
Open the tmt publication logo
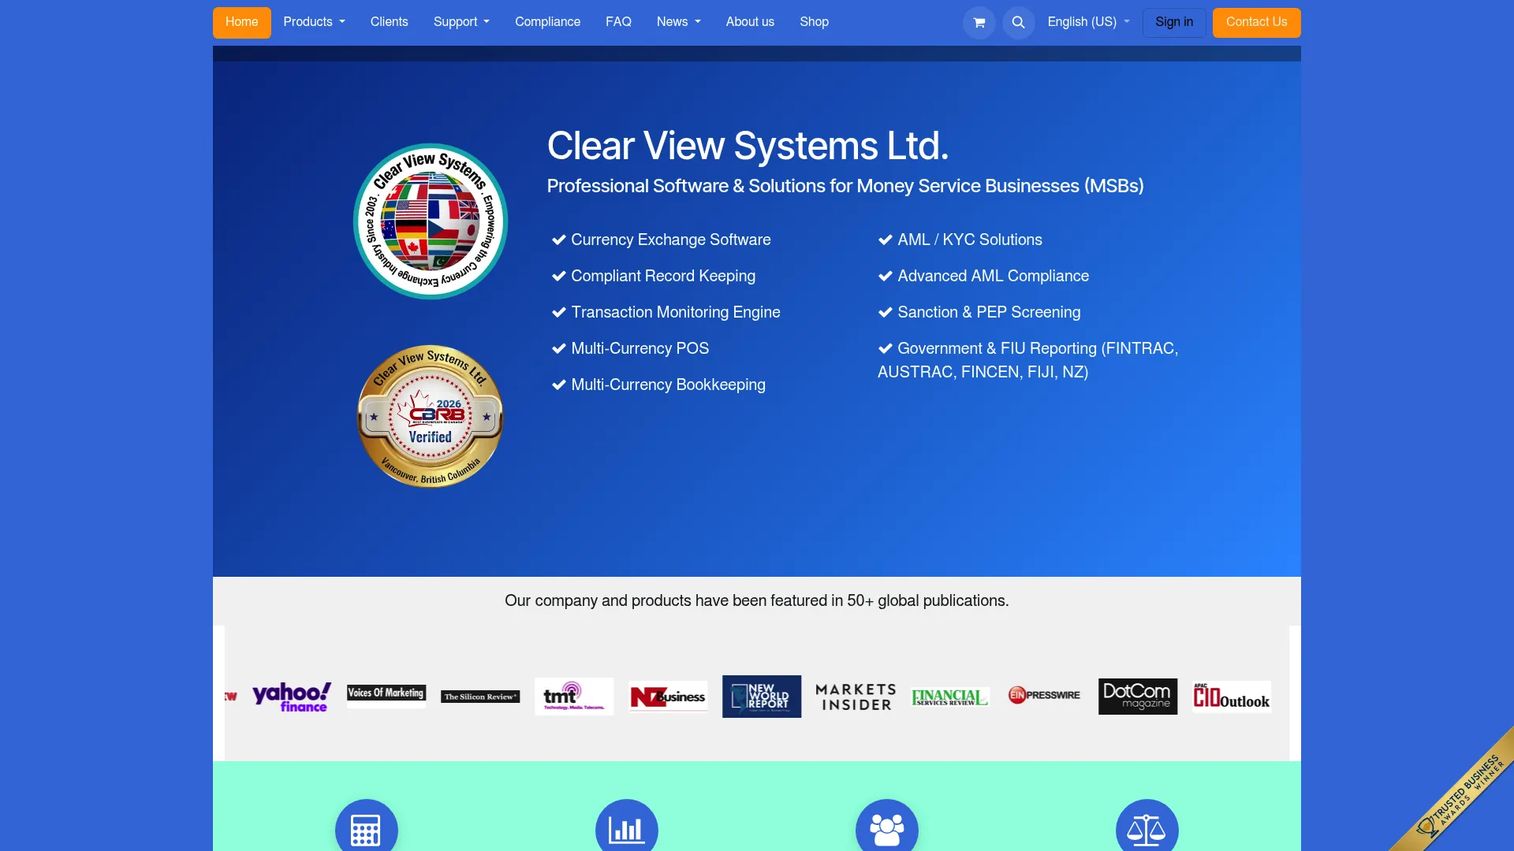tap(574, 696)
